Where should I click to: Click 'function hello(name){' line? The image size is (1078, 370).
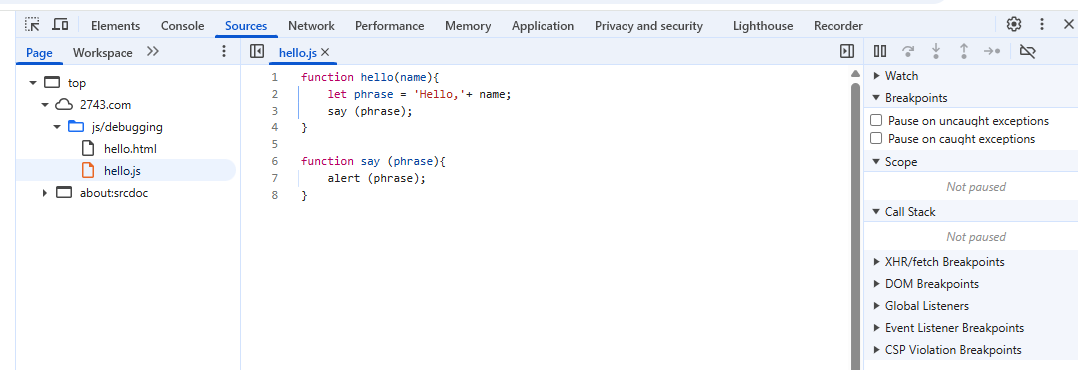tap(369, 77)
